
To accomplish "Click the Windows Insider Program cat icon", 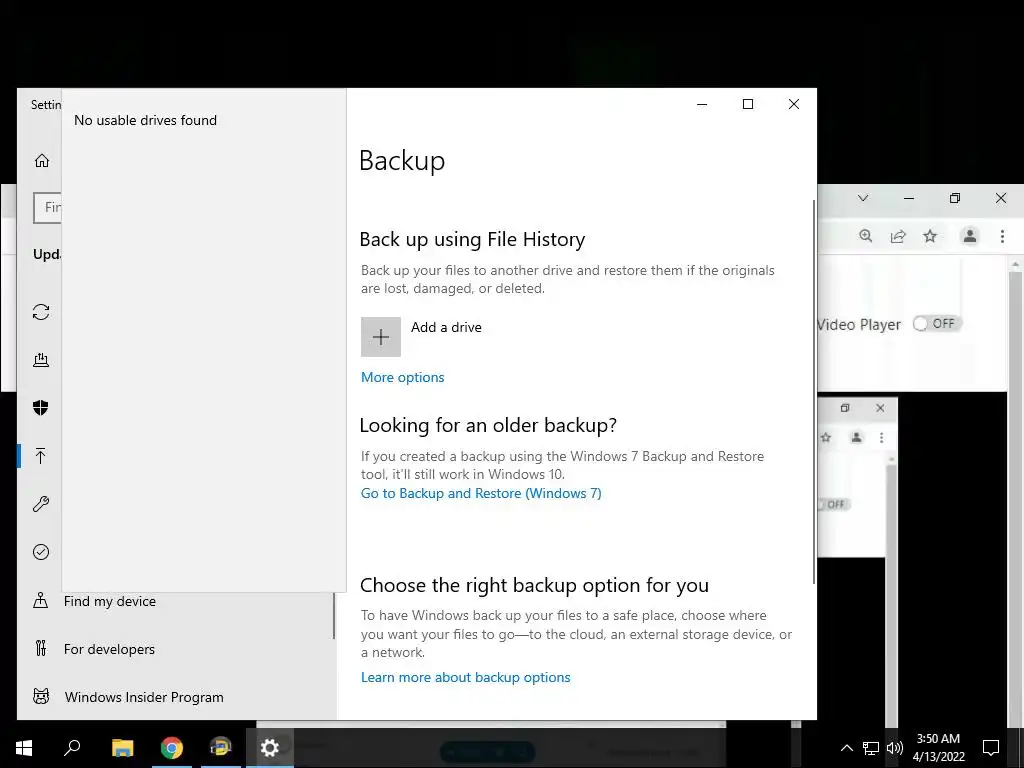I will [x=41, y=696].
